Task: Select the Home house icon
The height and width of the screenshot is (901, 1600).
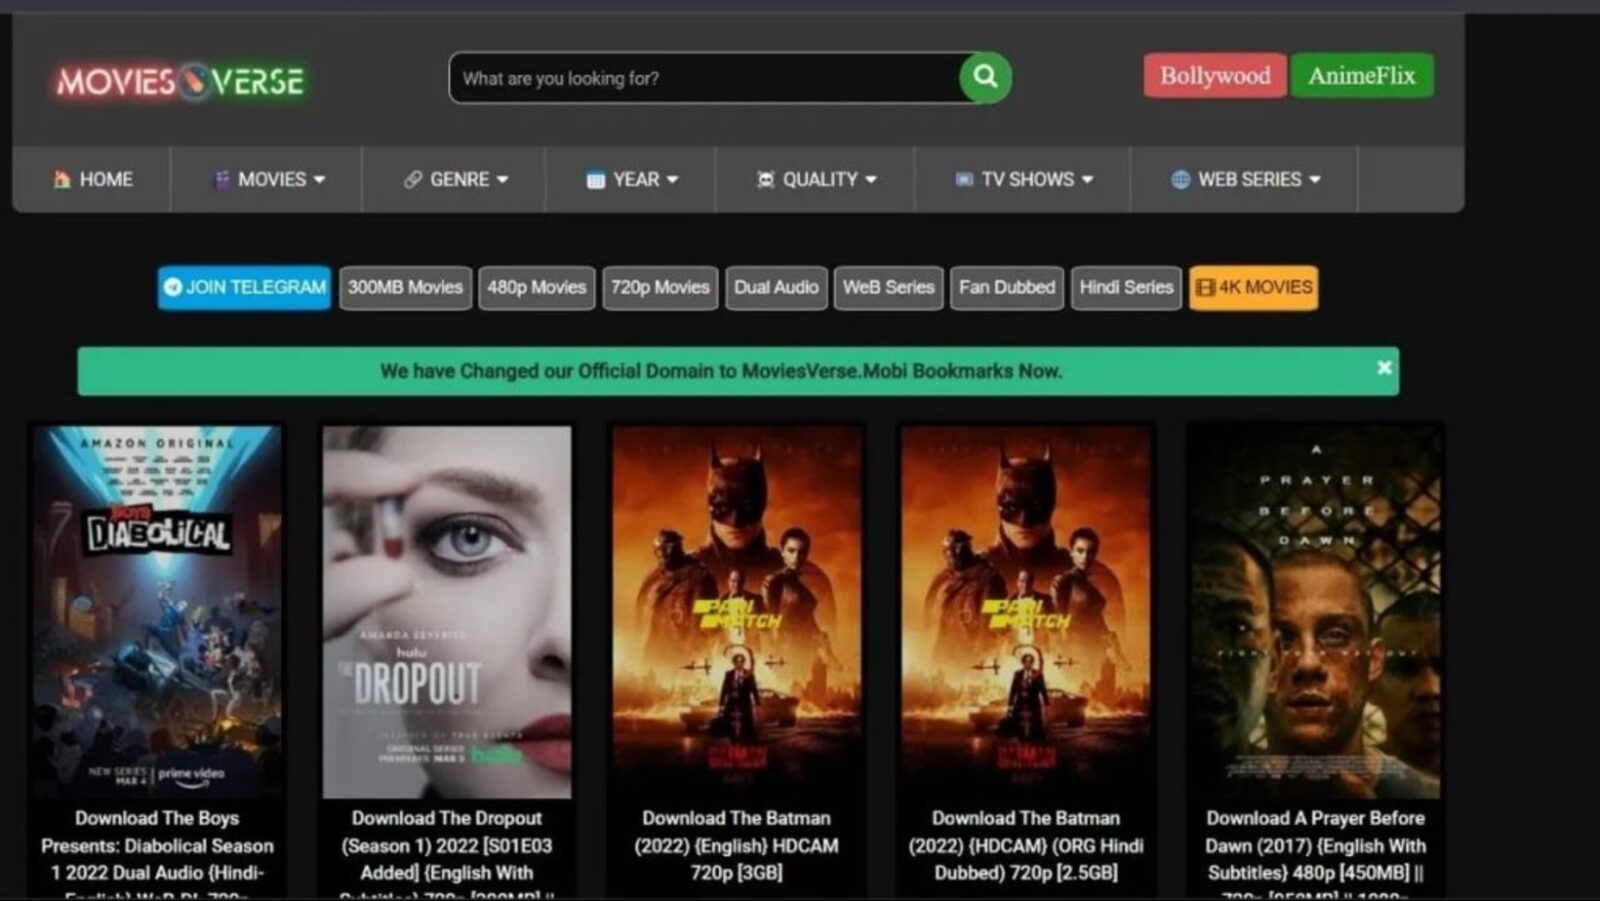Action: point(62,179)
